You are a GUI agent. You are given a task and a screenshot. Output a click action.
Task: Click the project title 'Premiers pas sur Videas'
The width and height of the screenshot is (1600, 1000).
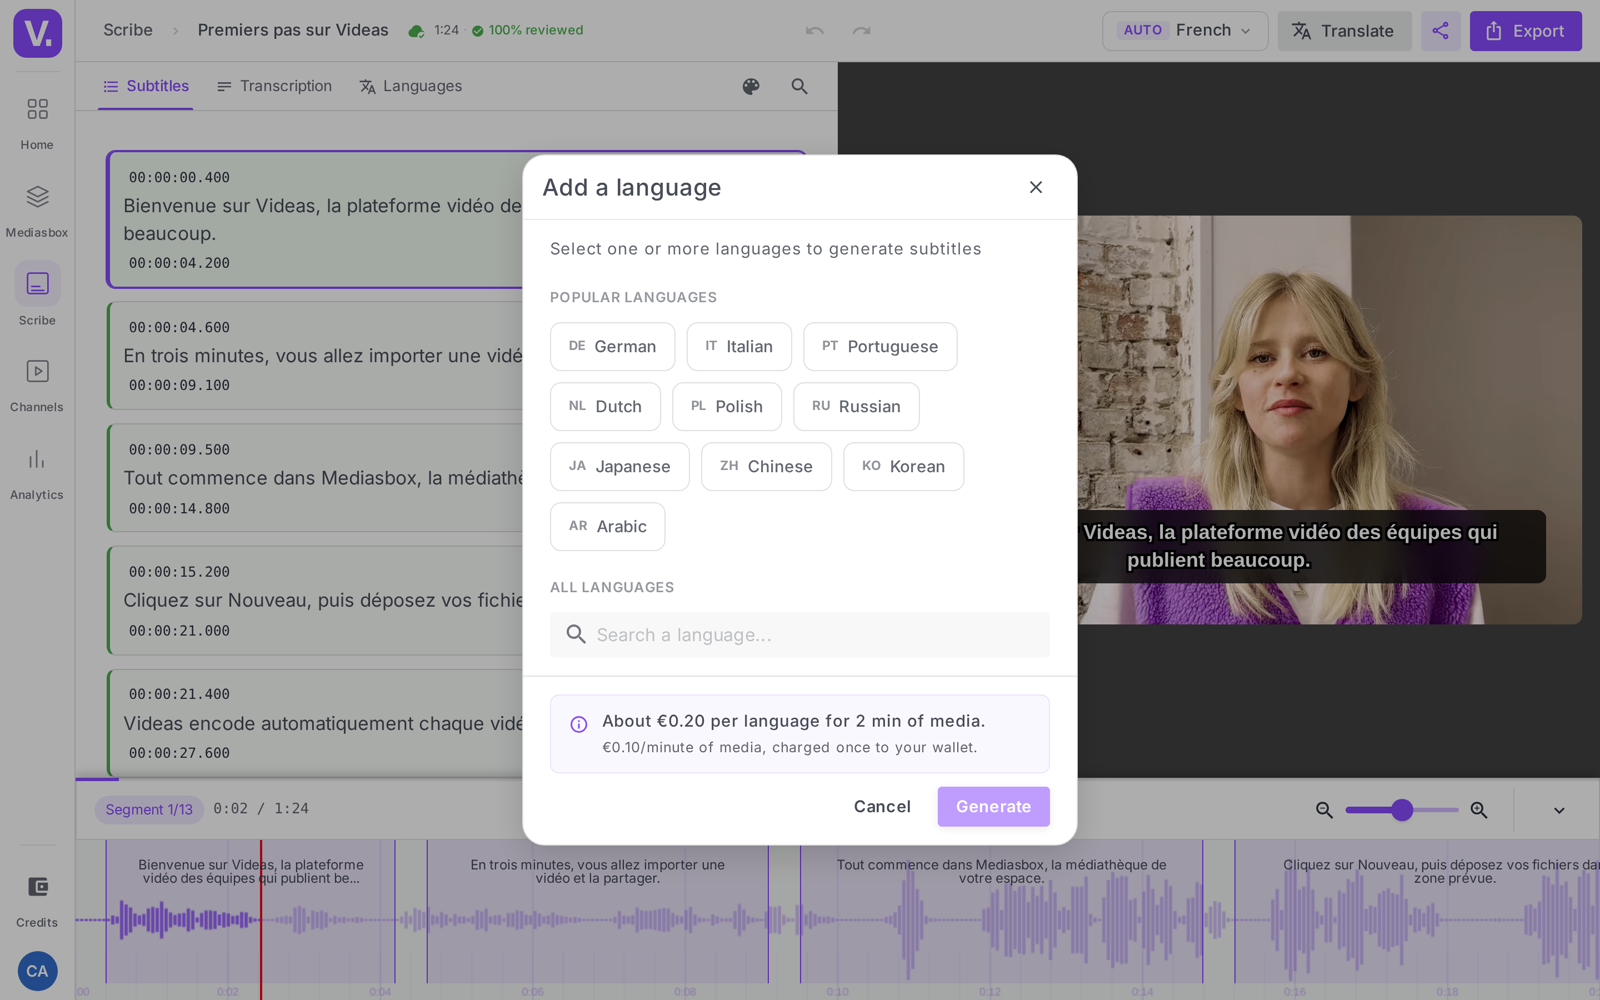(x=293, y=30)
